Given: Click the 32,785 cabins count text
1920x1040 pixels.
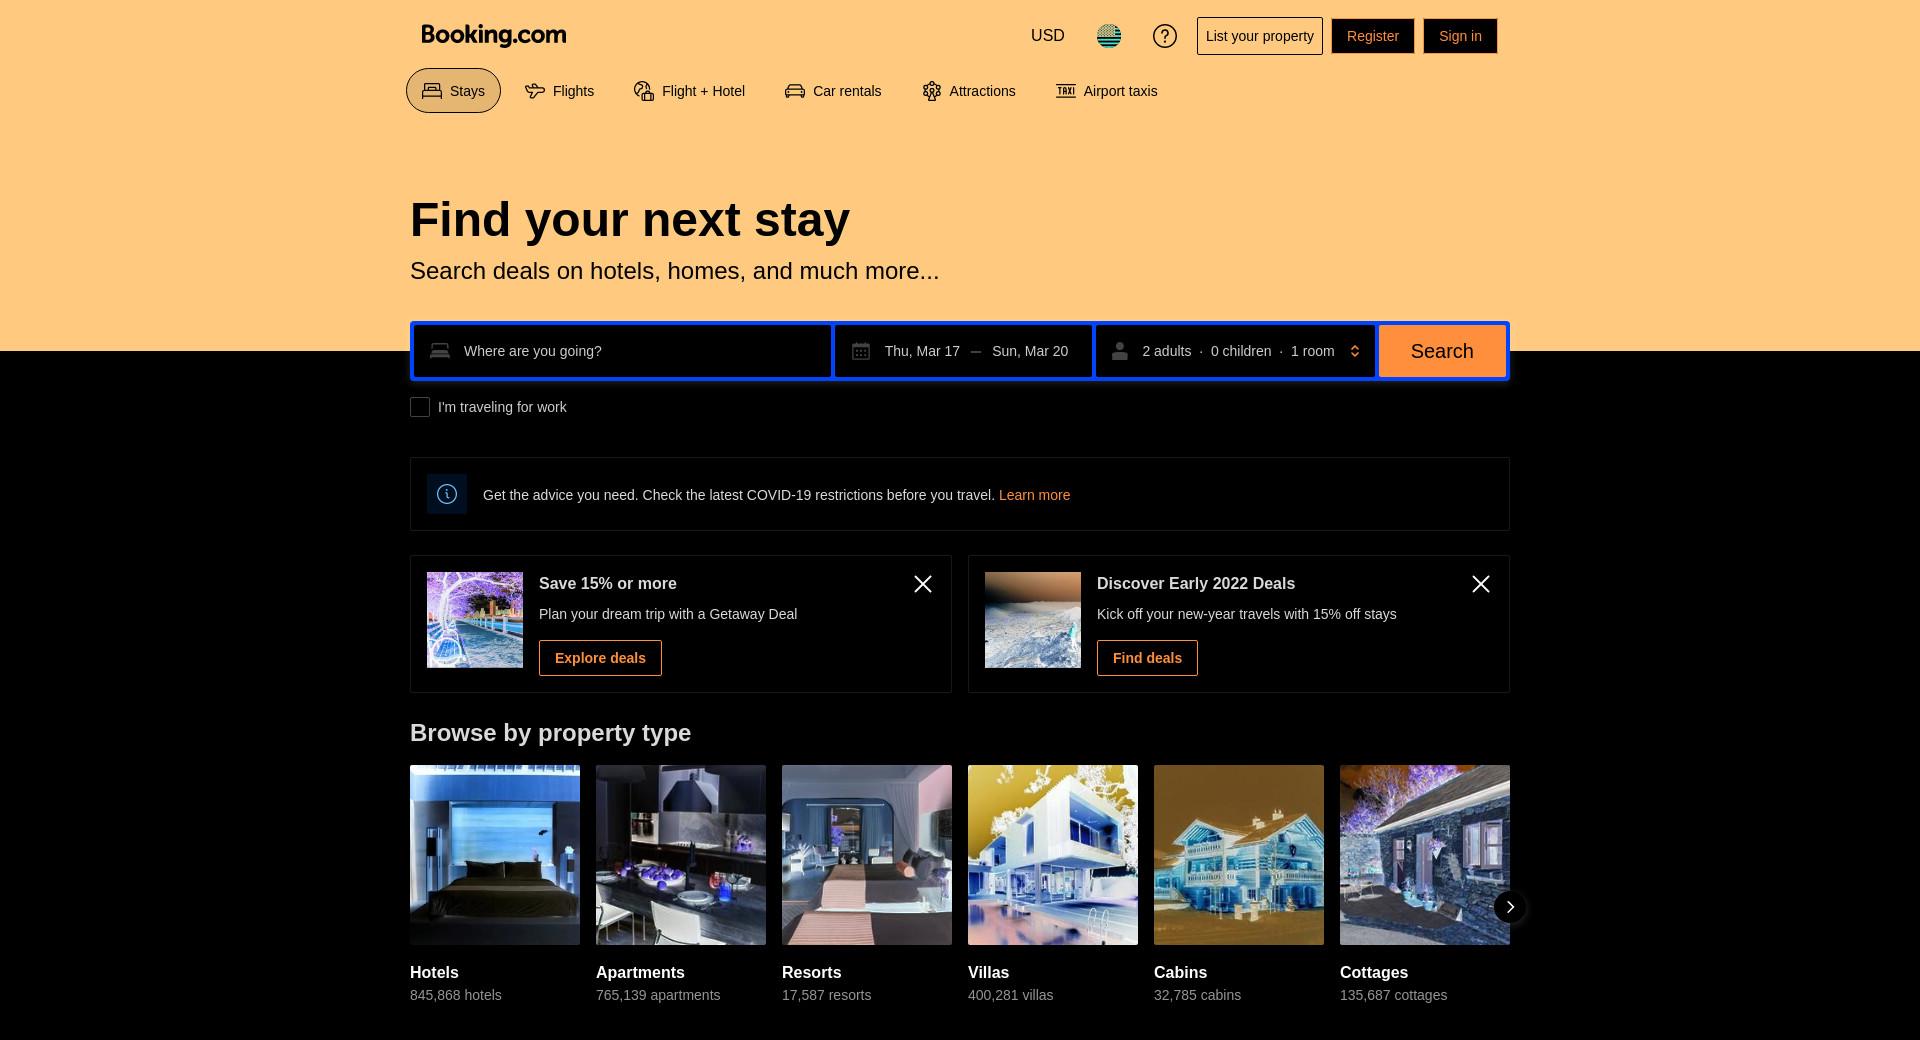Looking at the screenshot, I should tap(1197, 995).
